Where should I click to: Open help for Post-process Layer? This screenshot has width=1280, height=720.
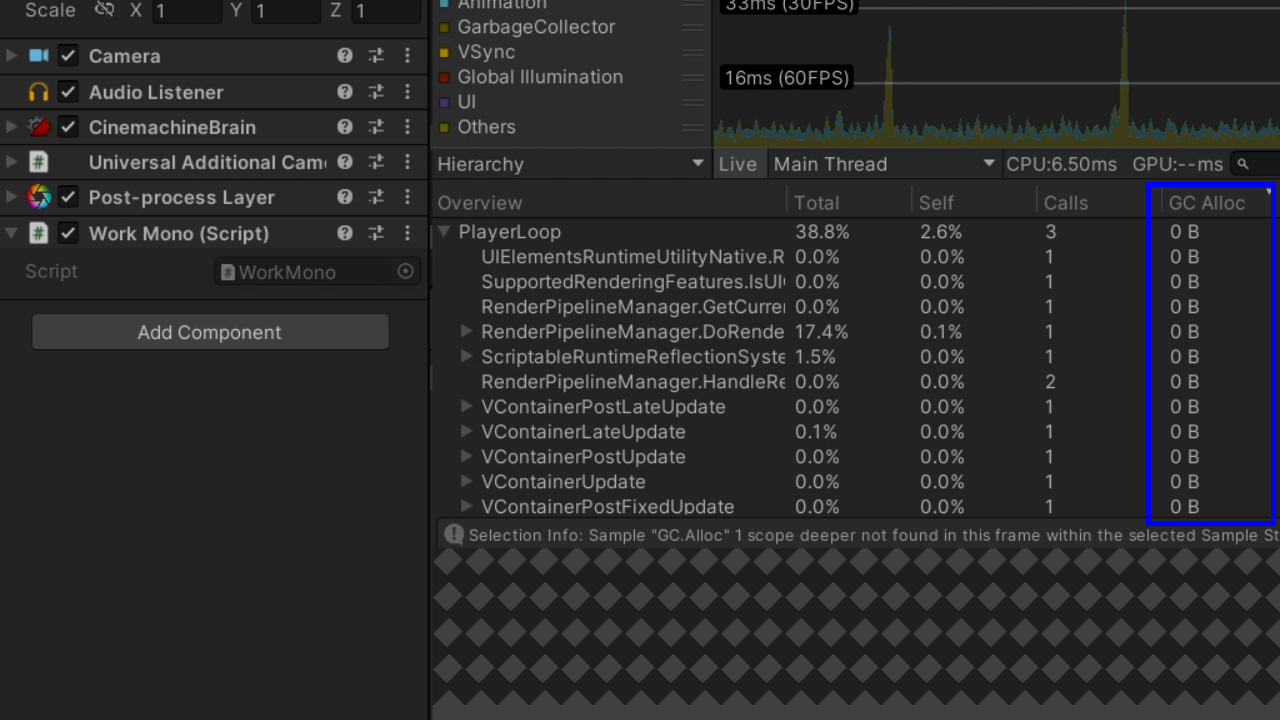tap(345, 197)
